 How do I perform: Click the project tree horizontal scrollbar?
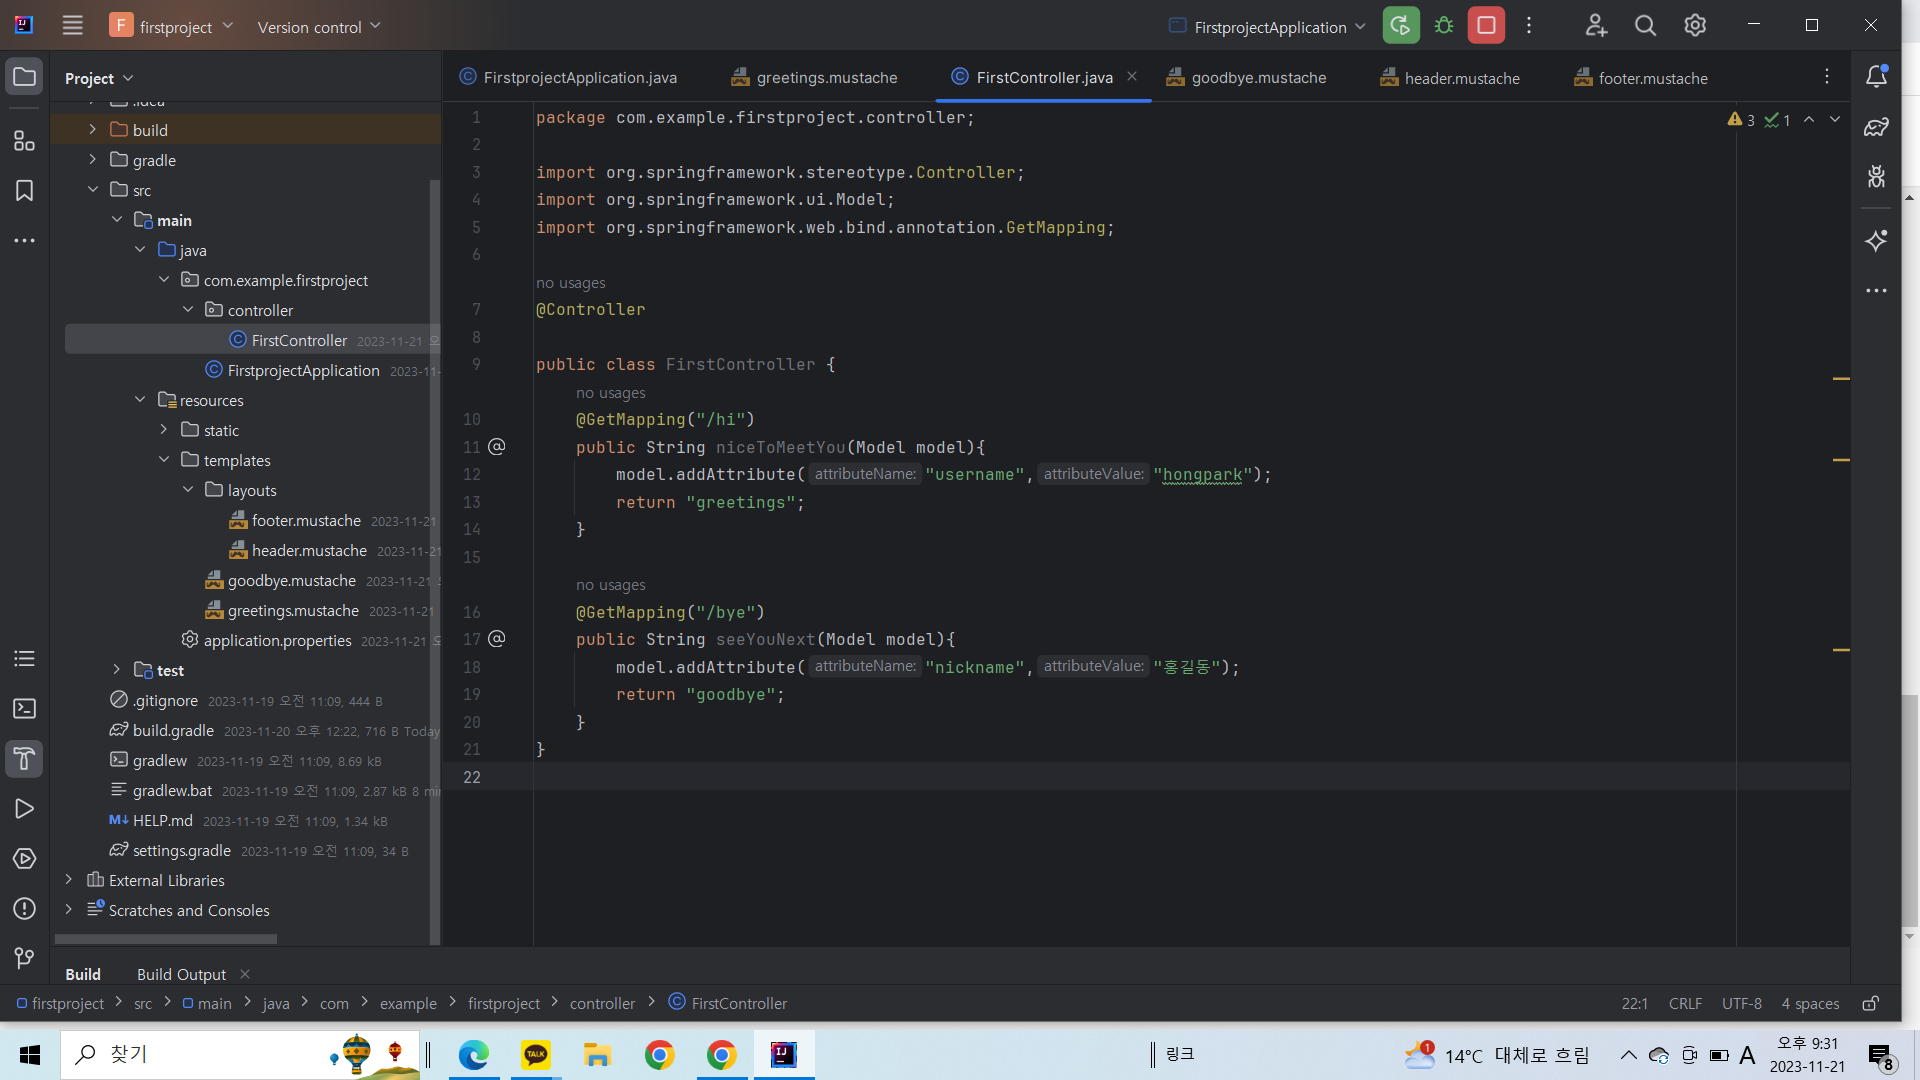[165, 939]
